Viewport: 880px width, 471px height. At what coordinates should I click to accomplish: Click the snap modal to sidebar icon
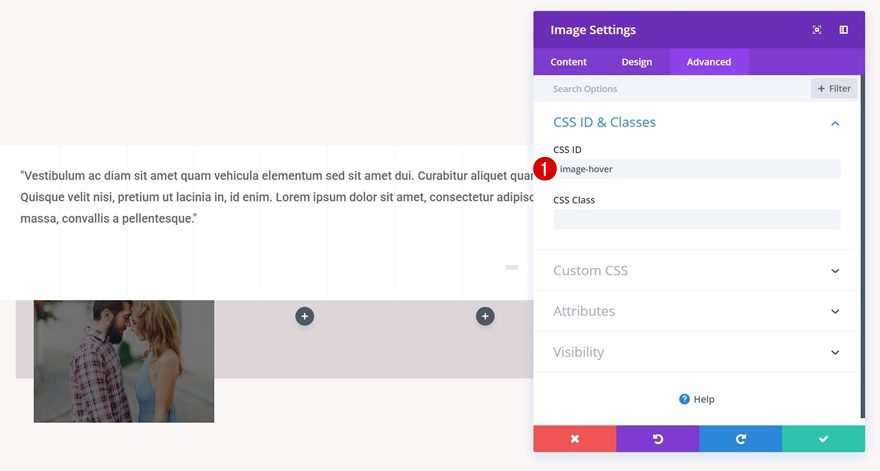(844, 30)
